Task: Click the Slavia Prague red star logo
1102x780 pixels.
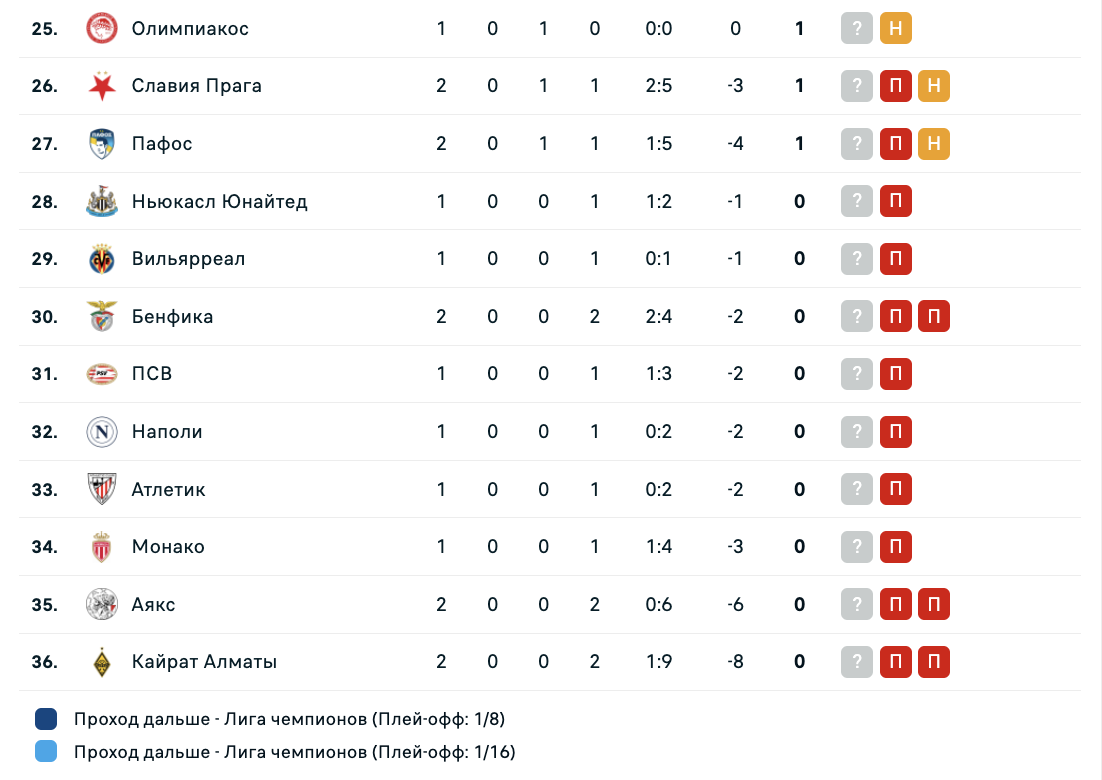Action: pyautogui.click(x=102, y=86)
